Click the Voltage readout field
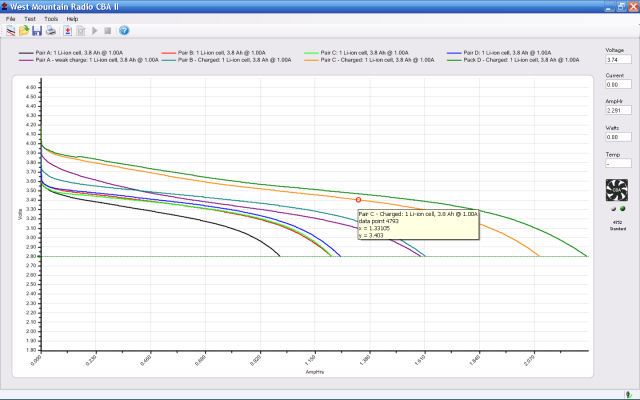Screen dimensions: 640x400 pos(618,60)
